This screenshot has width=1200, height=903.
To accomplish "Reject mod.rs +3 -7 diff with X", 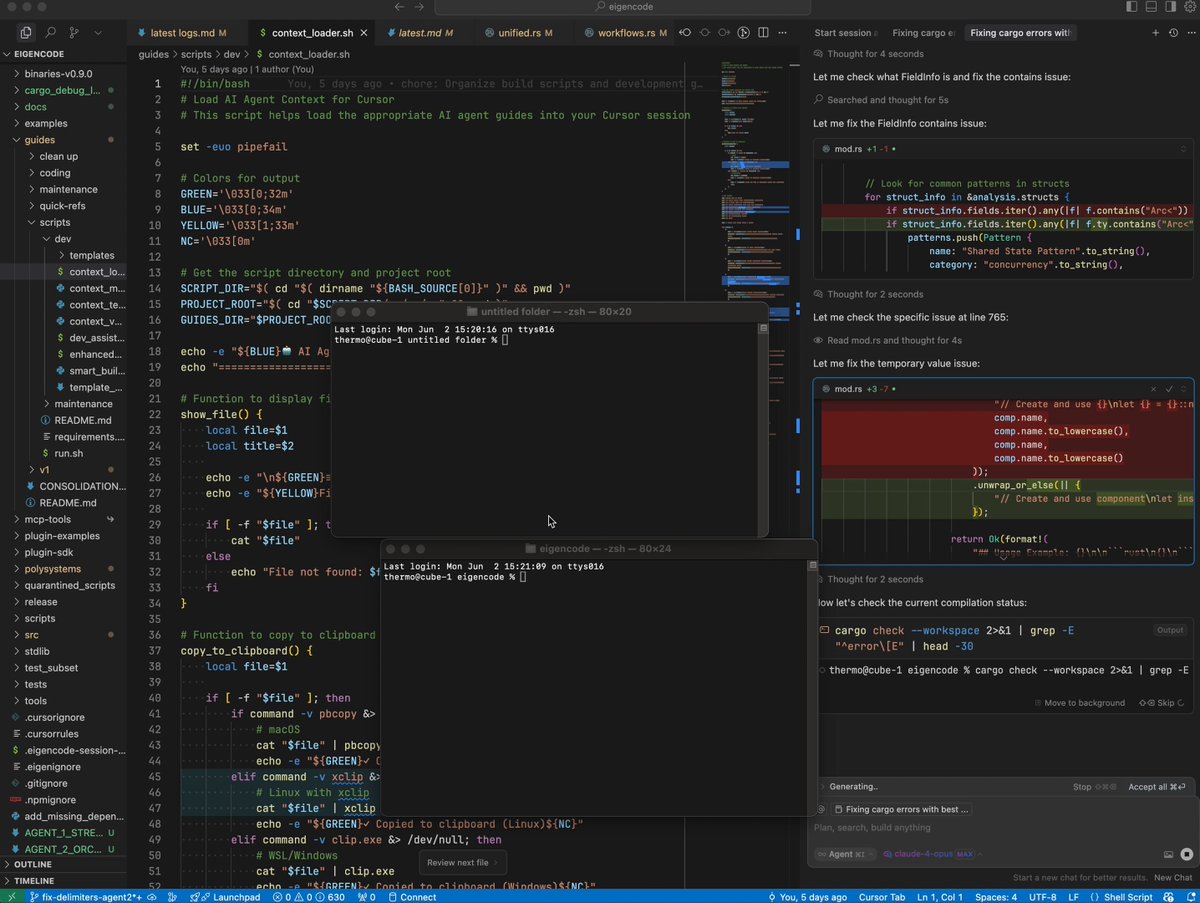I will click(1154, 389).
